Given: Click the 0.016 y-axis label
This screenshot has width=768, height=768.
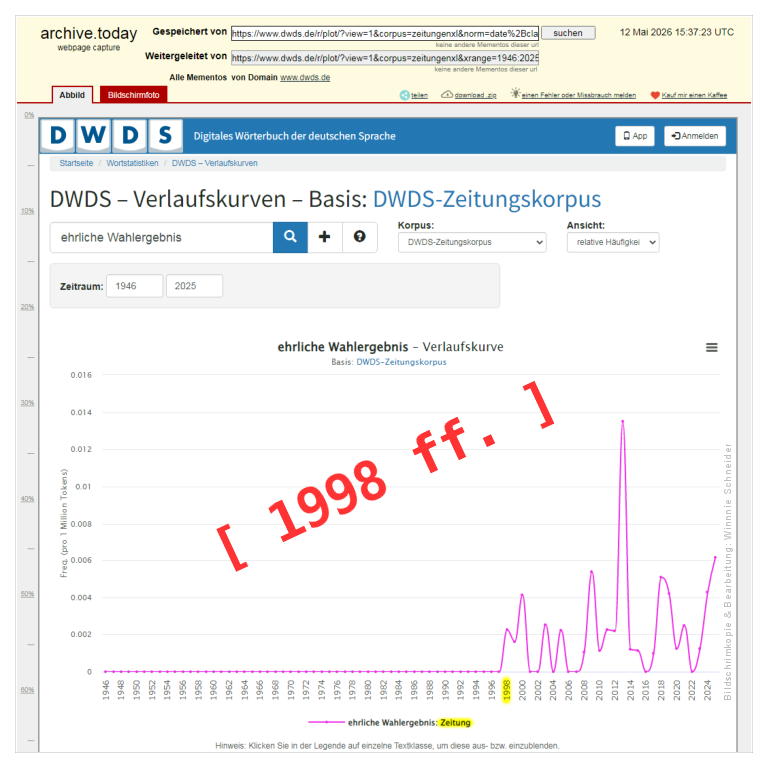Looking at the screenshot, I should click(81, 375).
